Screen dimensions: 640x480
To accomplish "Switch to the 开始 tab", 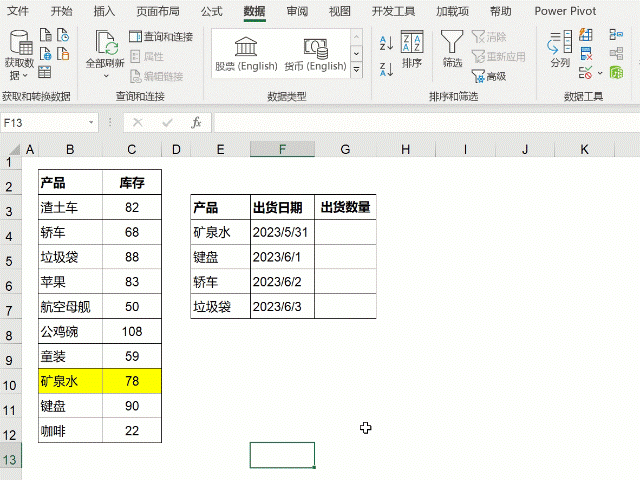I will click(61, 11).
